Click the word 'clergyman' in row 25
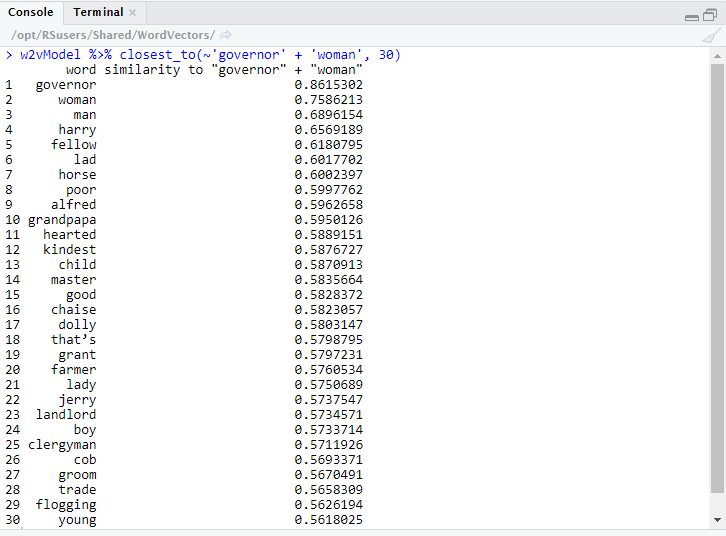 coord(62,445)
